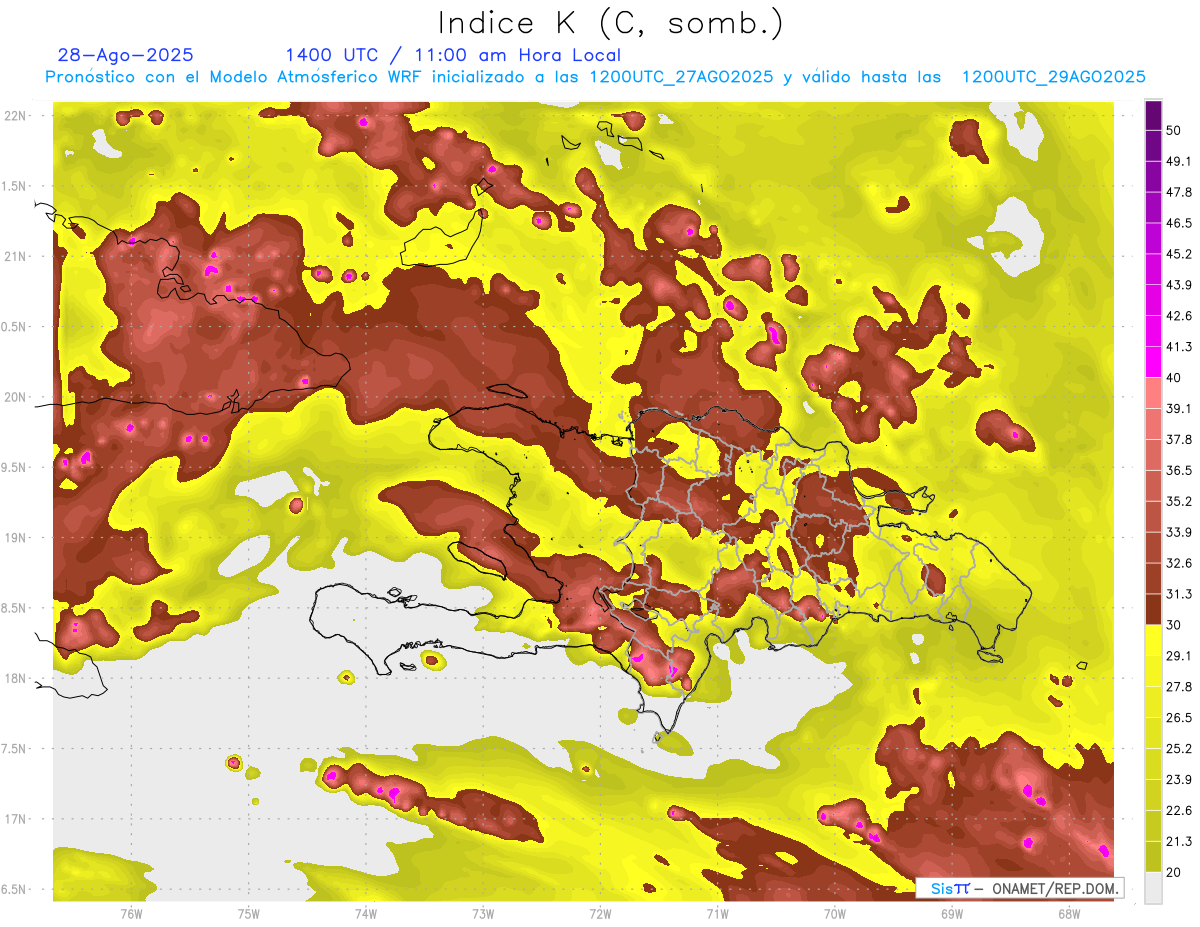Click the "20N" latitude label
1200x927 pixels.
[15, 397]
